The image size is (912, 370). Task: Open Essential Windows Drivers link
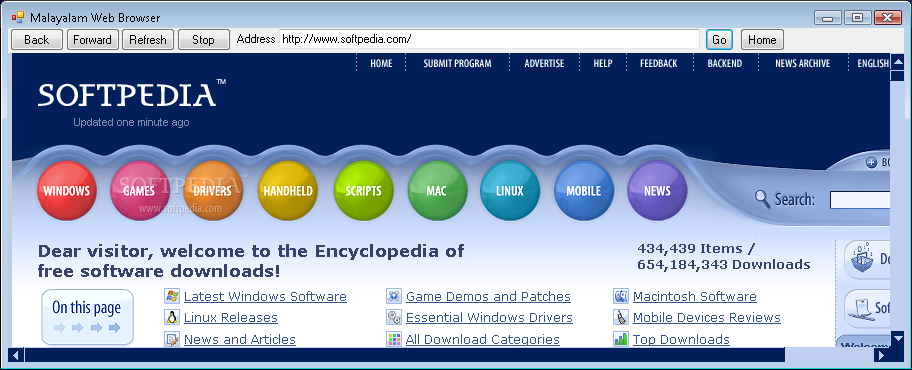(x=489, y=318)
